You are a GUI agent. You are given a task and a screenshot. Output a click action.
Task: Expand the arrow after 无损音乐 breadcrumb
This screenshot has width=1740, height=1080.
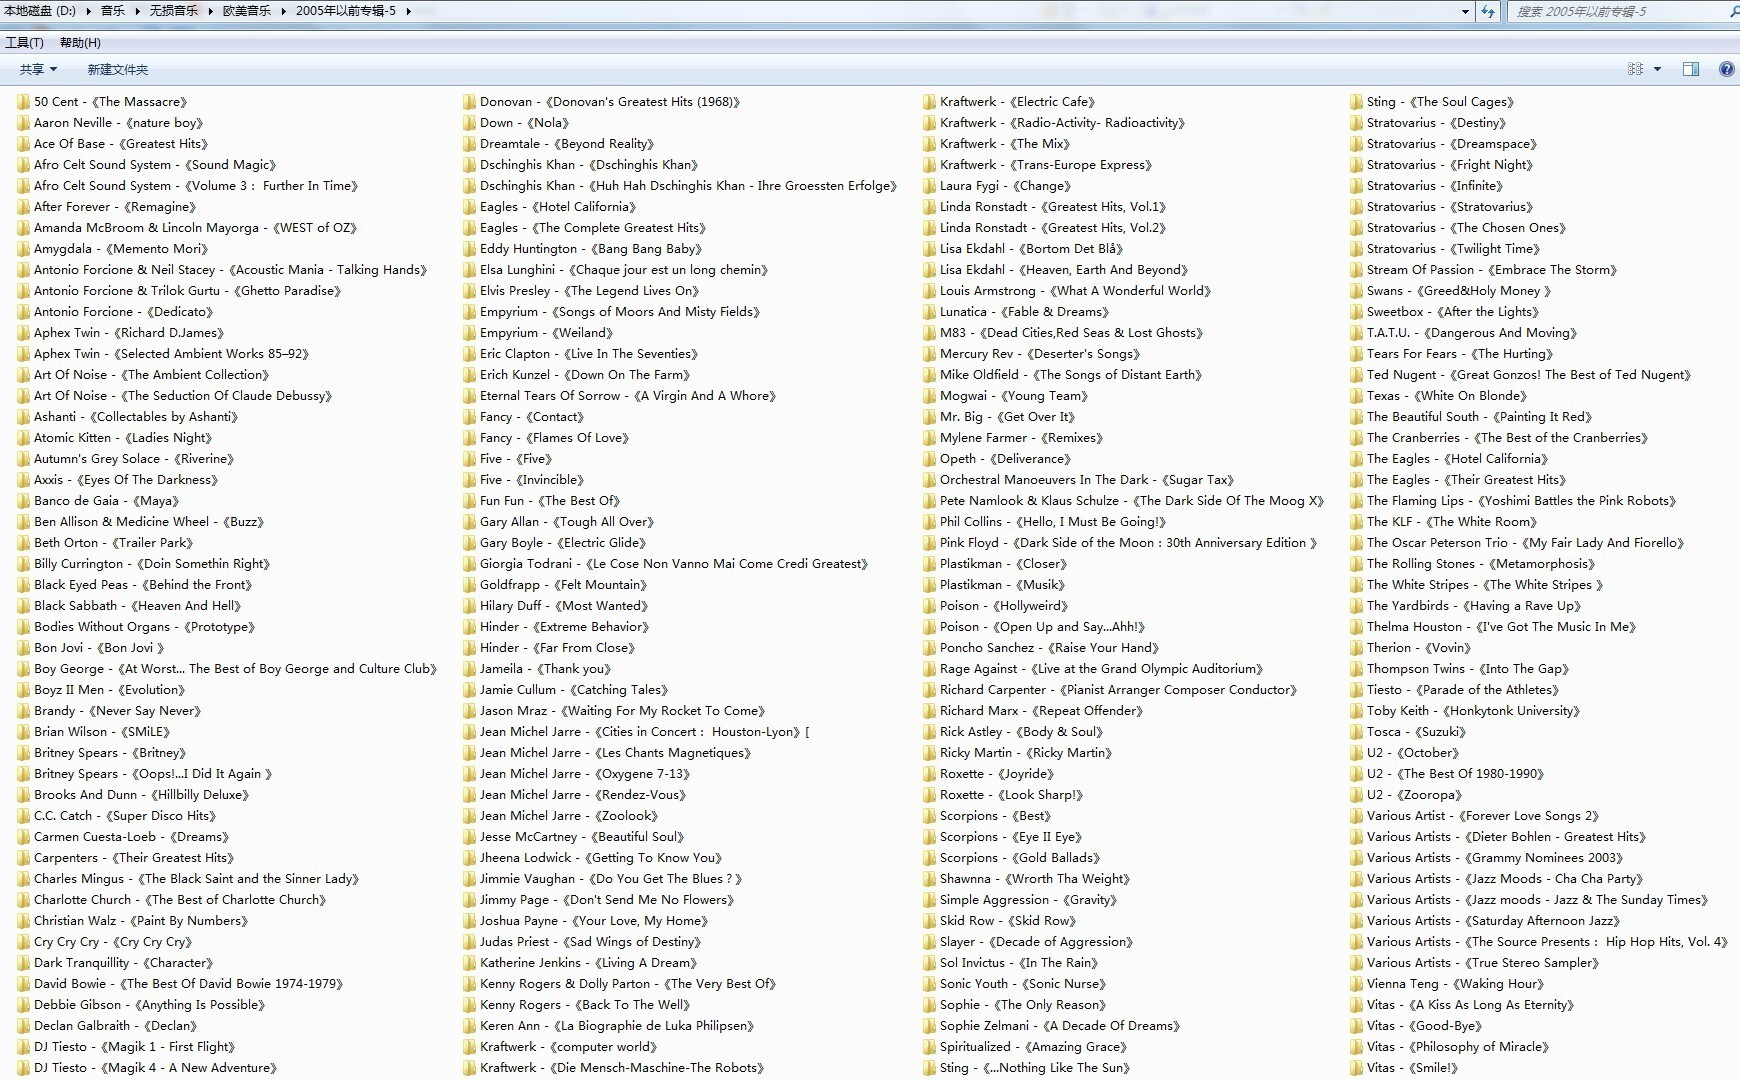pyautogui.click(x=210, y=11)
